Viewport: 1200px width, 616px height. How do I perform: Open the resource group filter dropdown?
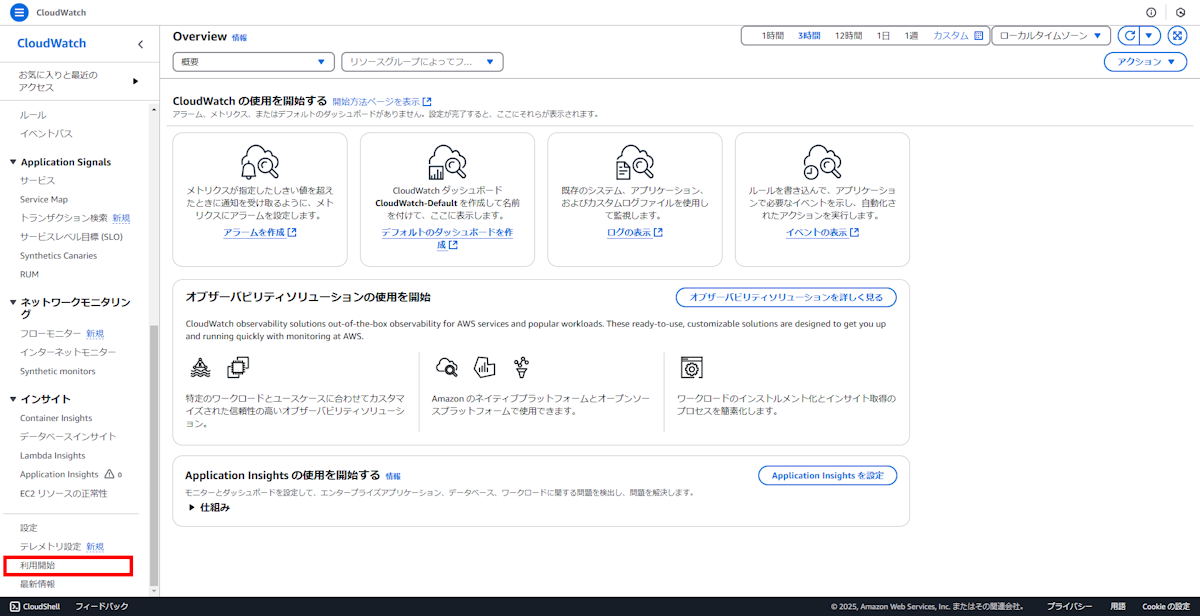[422, 62]
